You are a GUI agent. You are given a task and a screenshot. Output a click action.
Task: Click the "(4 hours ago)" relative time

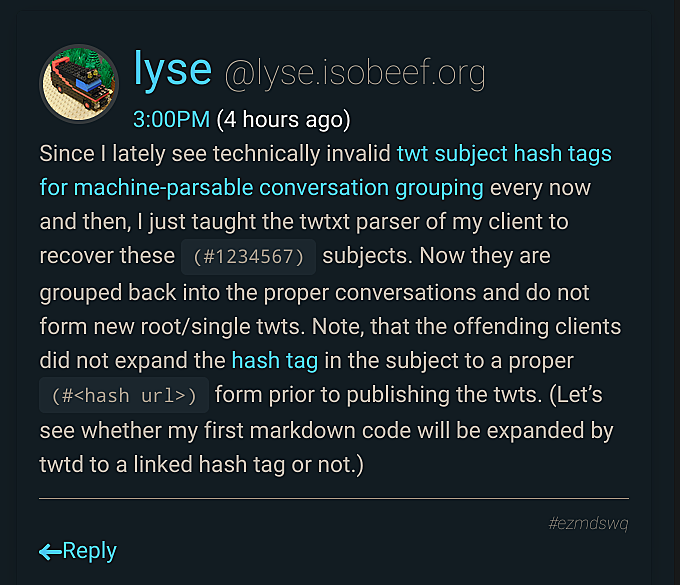tap(283, 120)
